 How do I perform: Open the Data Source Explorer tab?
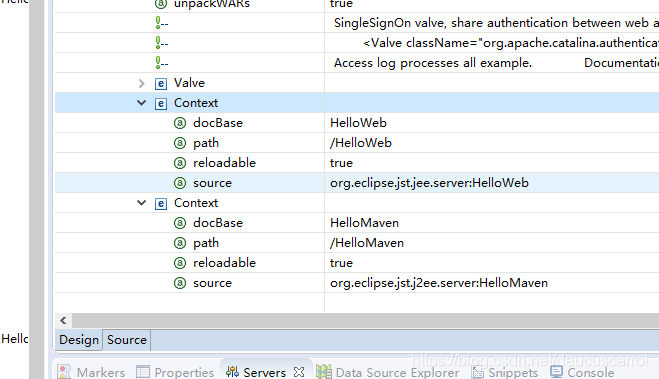click(x=388, y=372)
